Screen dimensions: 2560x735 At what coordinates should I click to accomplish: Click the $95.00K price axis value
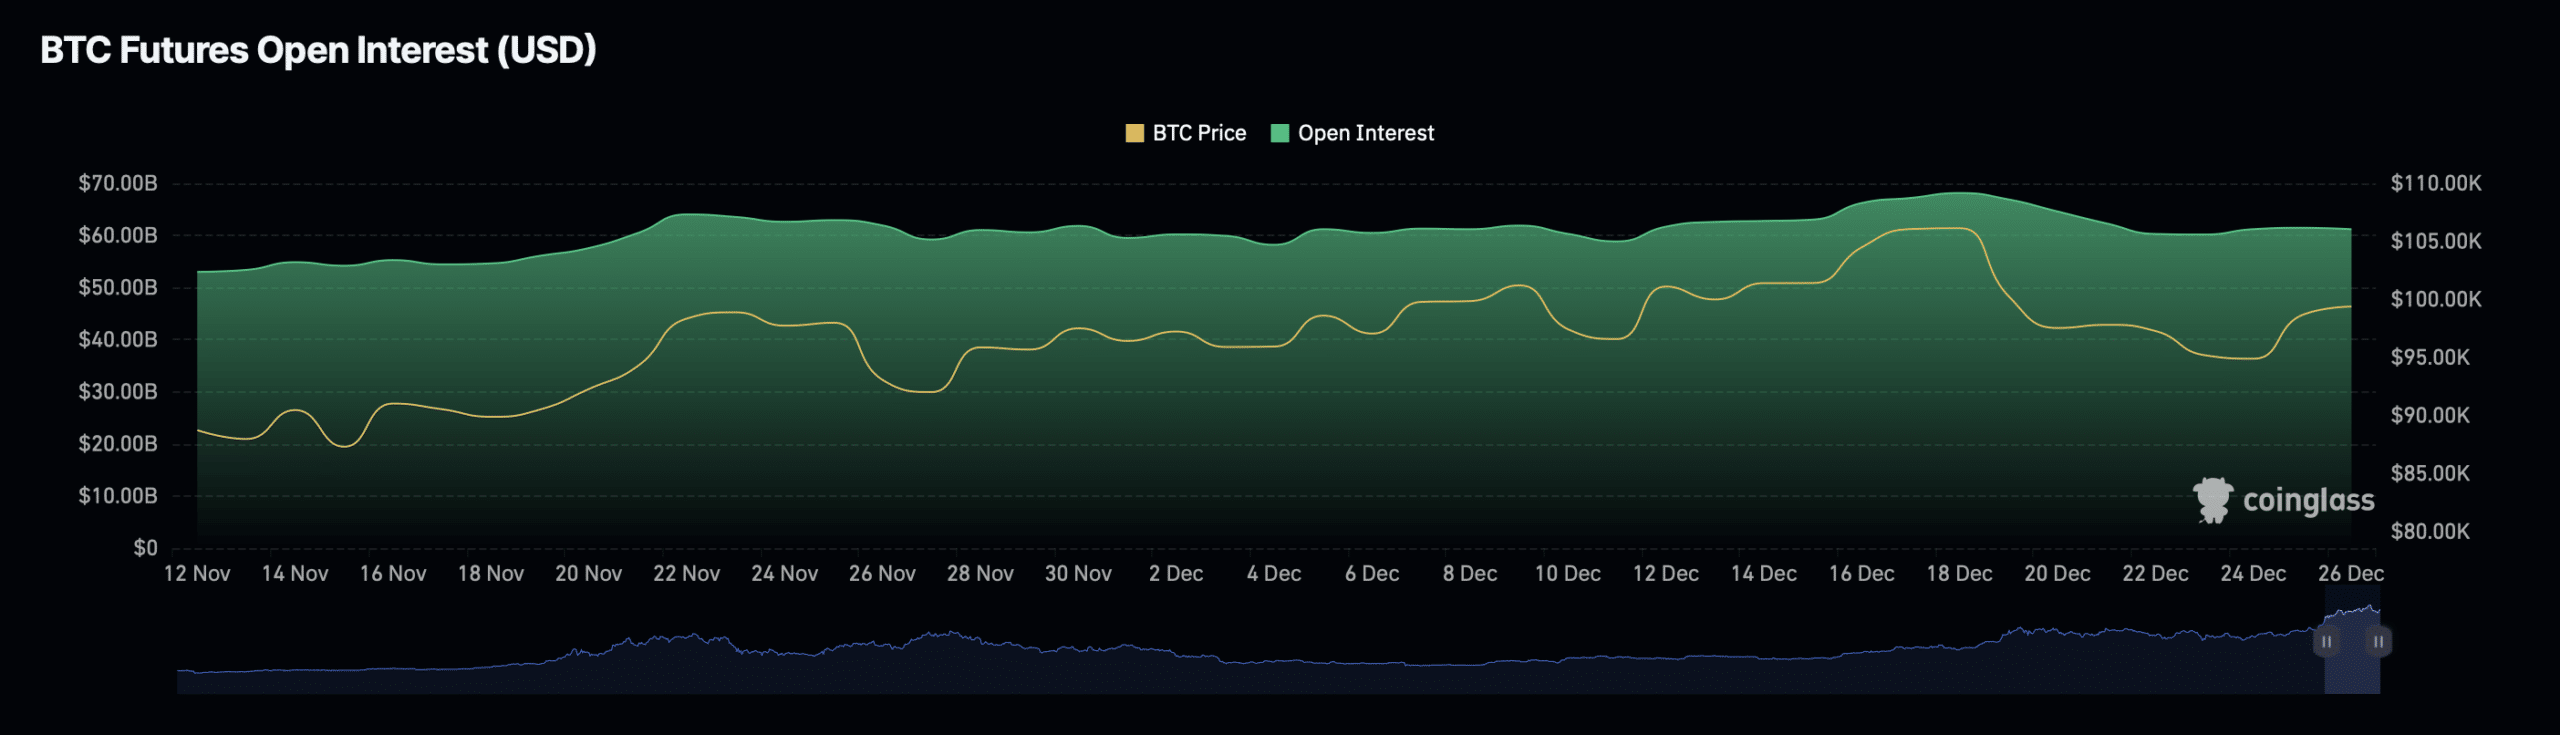pos(2430,358)
